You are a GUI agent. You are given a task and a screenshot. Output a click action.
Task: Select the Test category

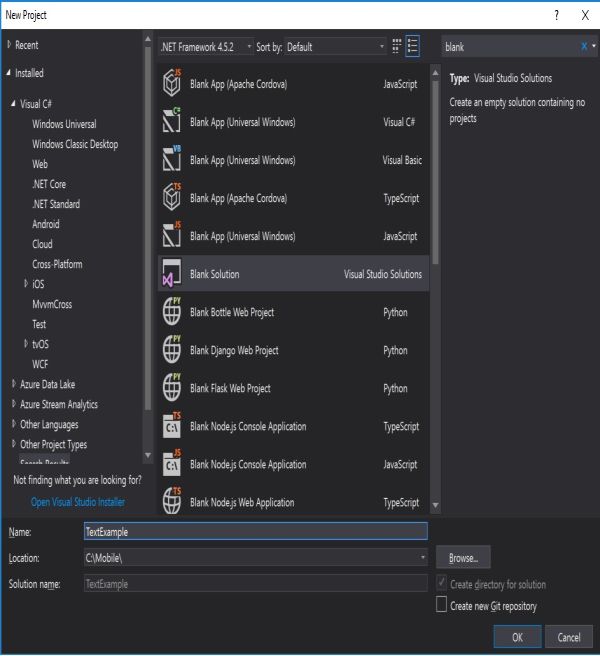39,324
